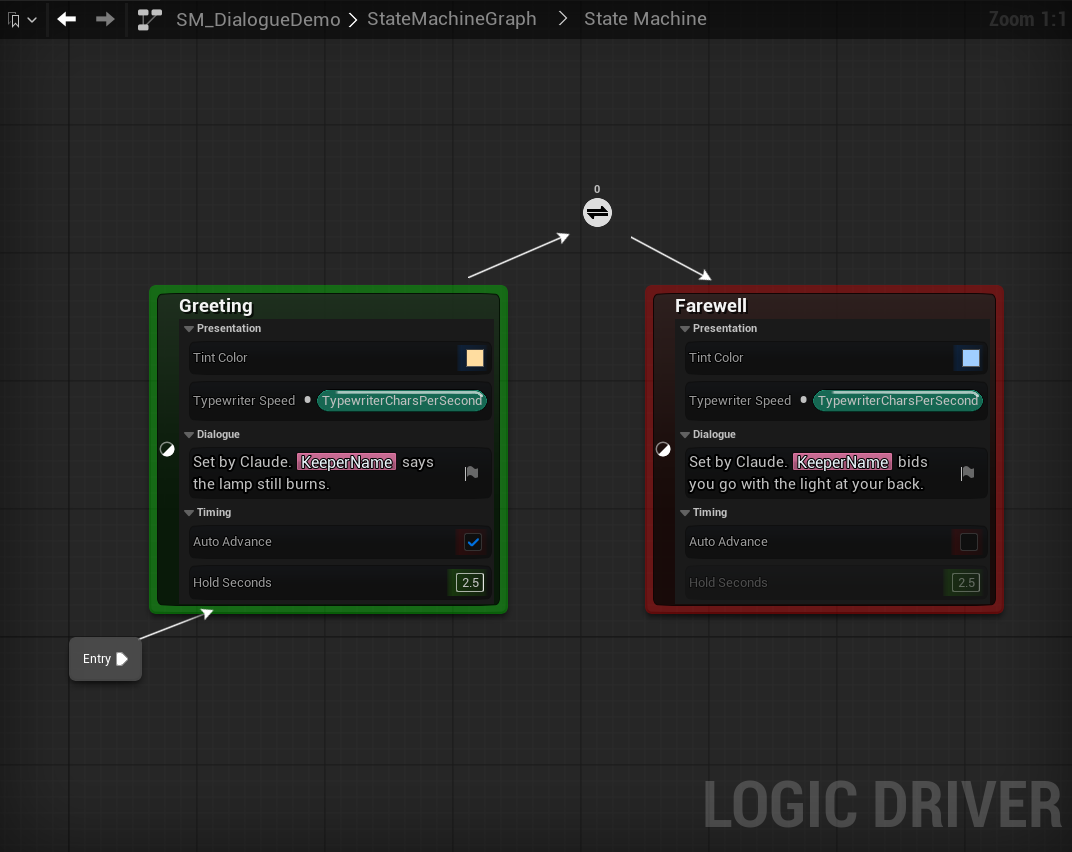Uncheck Auto Advance in Greeting
1072x852 pixels.
[473, 542]
